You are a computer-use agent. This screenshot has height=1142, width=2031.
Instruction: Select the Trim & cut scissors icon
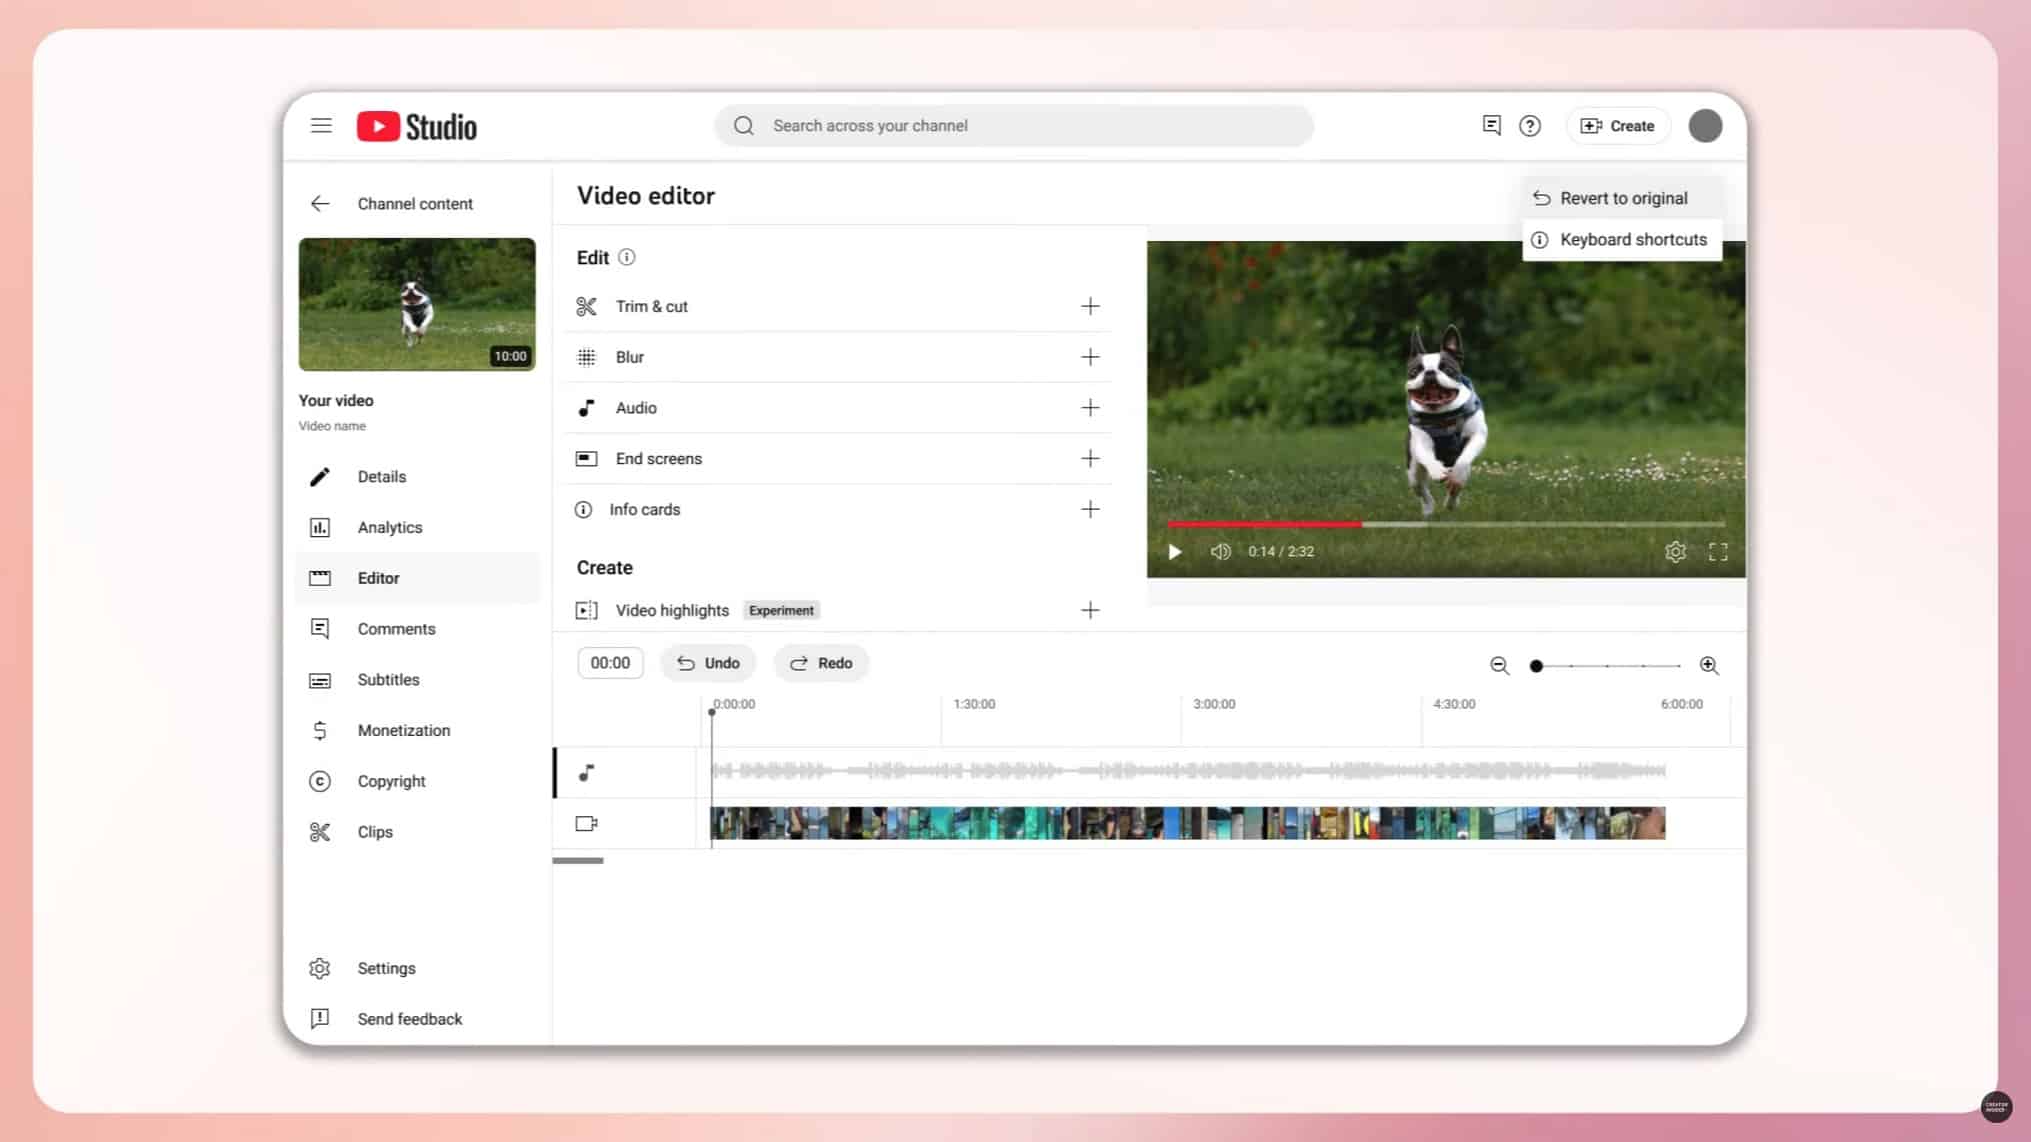point(587,306)
